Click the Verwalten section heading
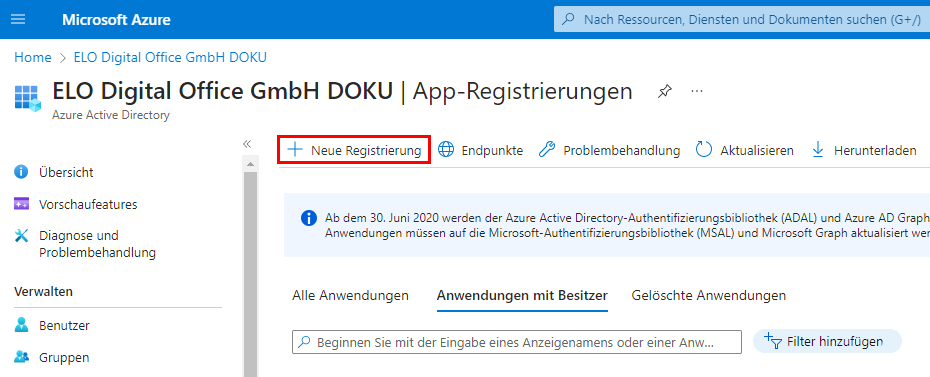Viewport: 930px width, 377px height. click(x=43, y=292)
